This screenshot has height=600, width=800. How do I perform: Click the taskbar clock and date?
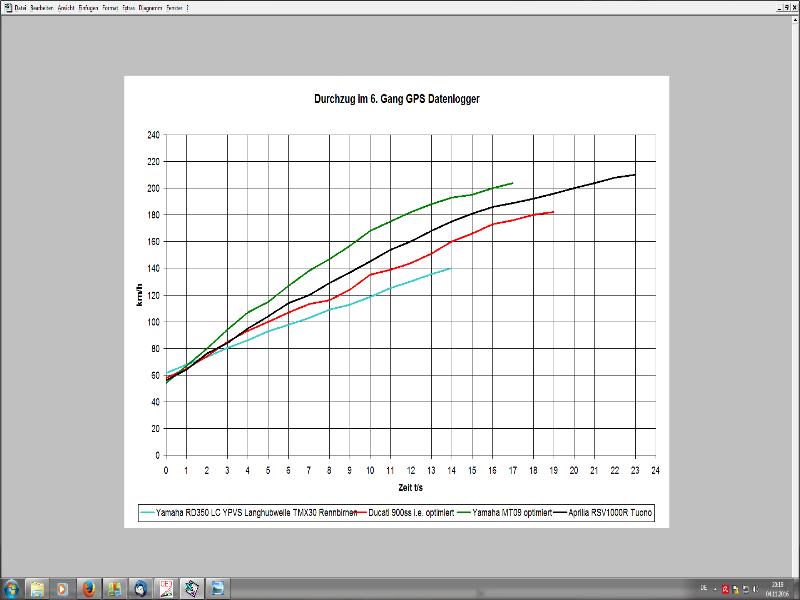(x=777, y=588)
